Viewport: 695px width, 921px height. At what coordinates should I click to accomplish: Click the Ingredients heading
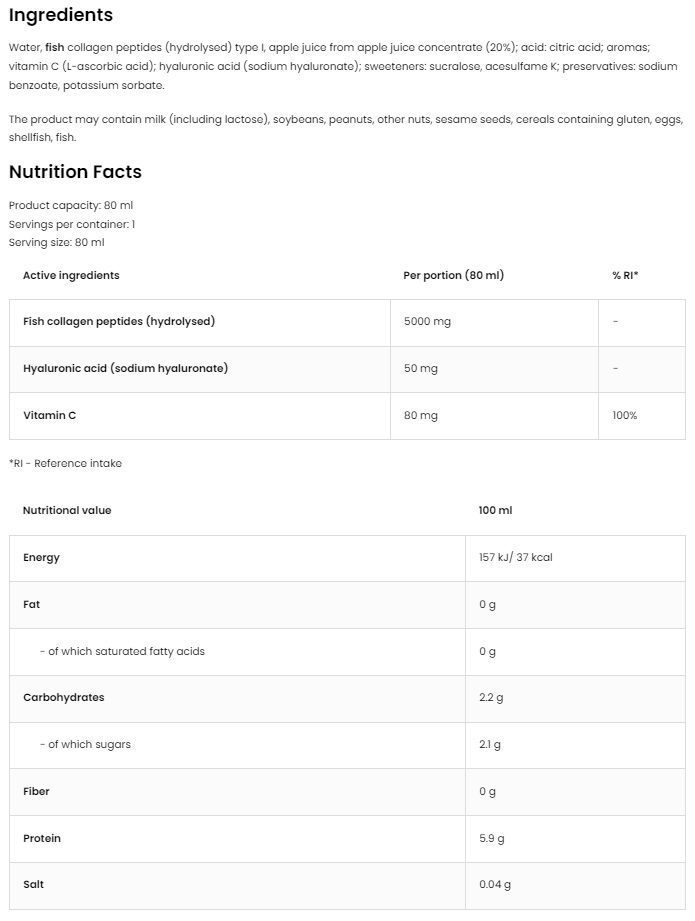pyautogui.click(x=61, y=15)
